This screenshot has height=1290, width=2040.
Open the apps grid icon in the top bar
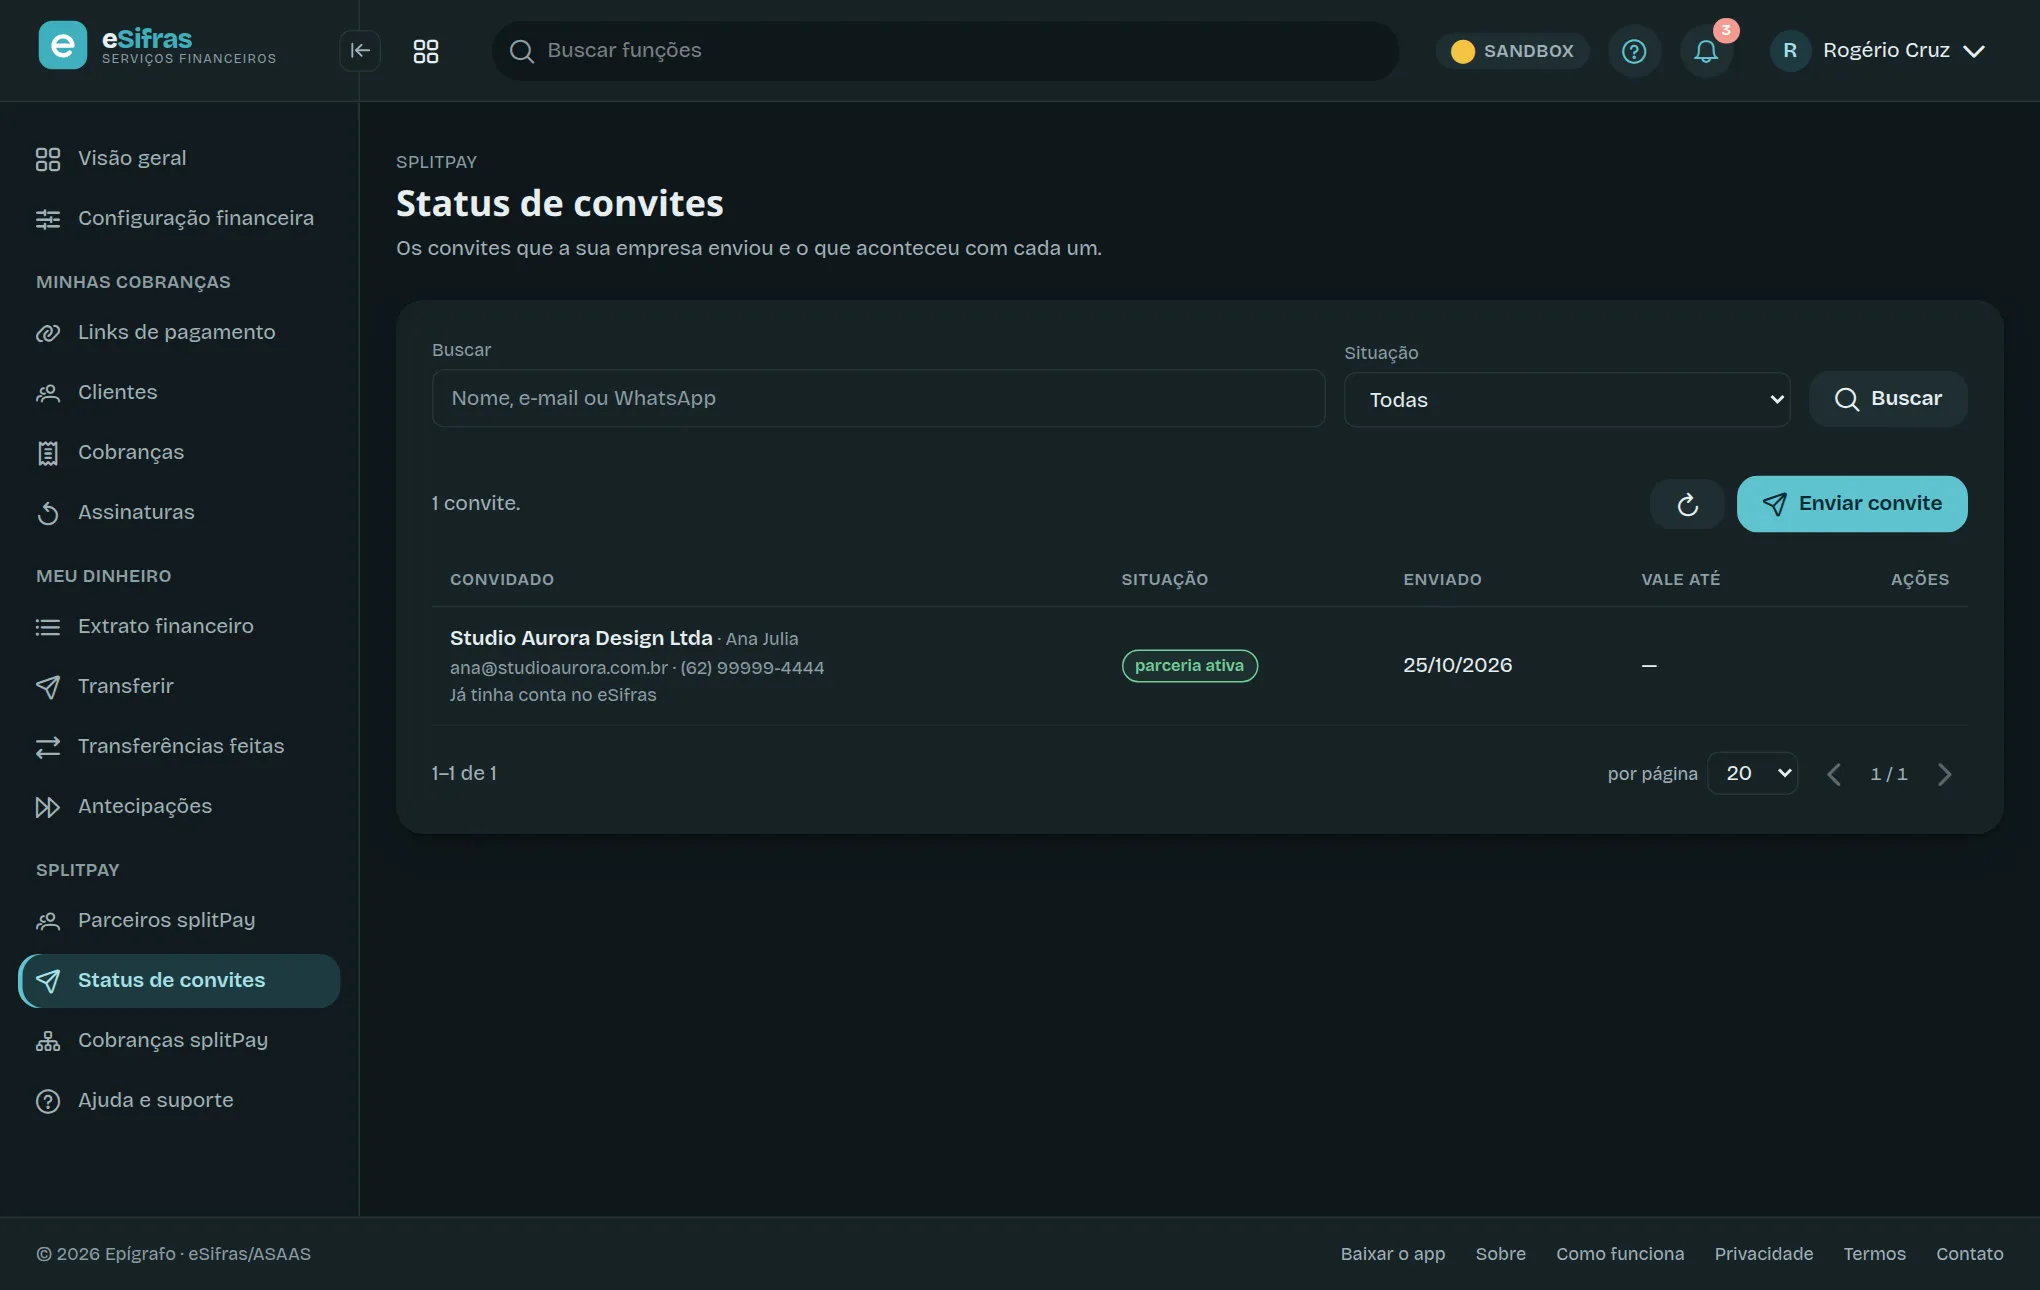tap(426, 51)
